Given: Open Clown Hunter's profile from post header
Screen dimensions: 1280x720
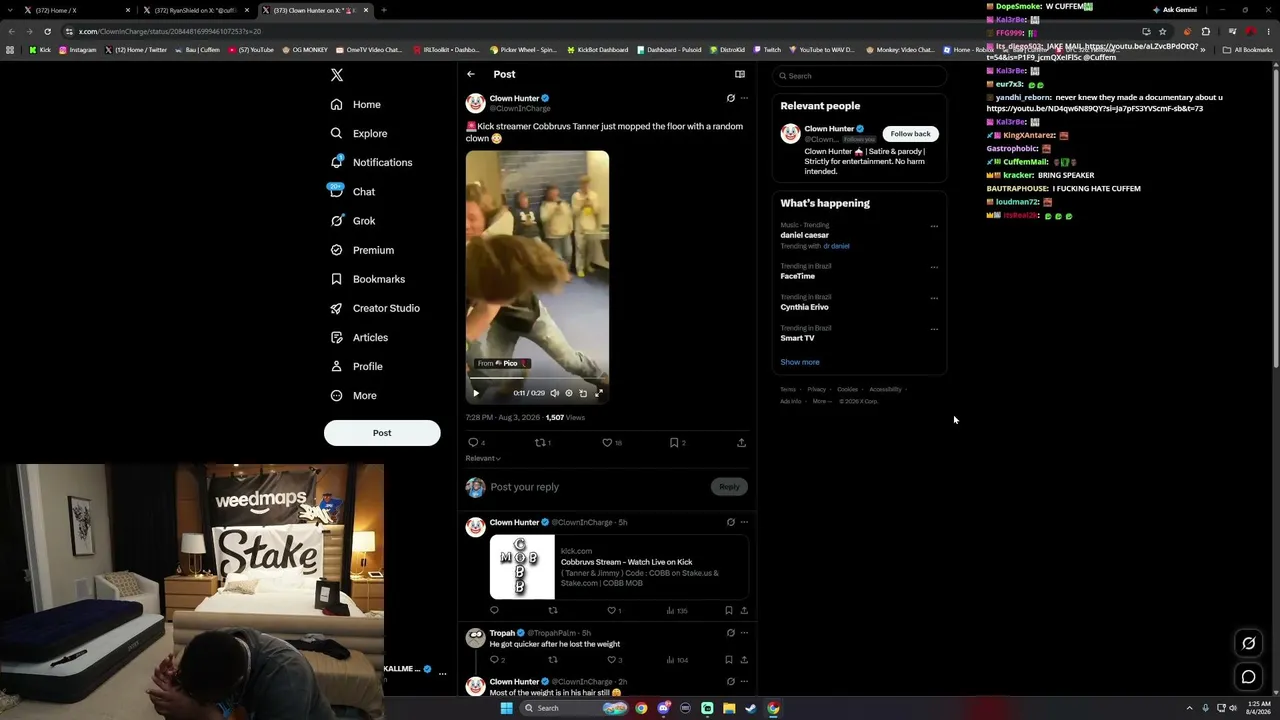Looking at the screenshot, I should click(514, 98).
